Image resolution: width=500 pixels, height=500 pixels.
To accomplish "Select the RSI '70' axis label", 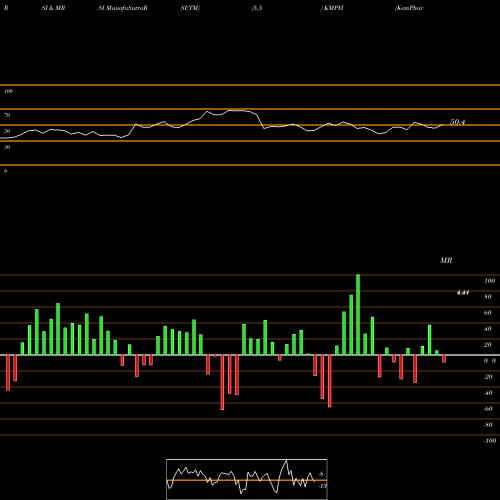I will pos(7,115).
